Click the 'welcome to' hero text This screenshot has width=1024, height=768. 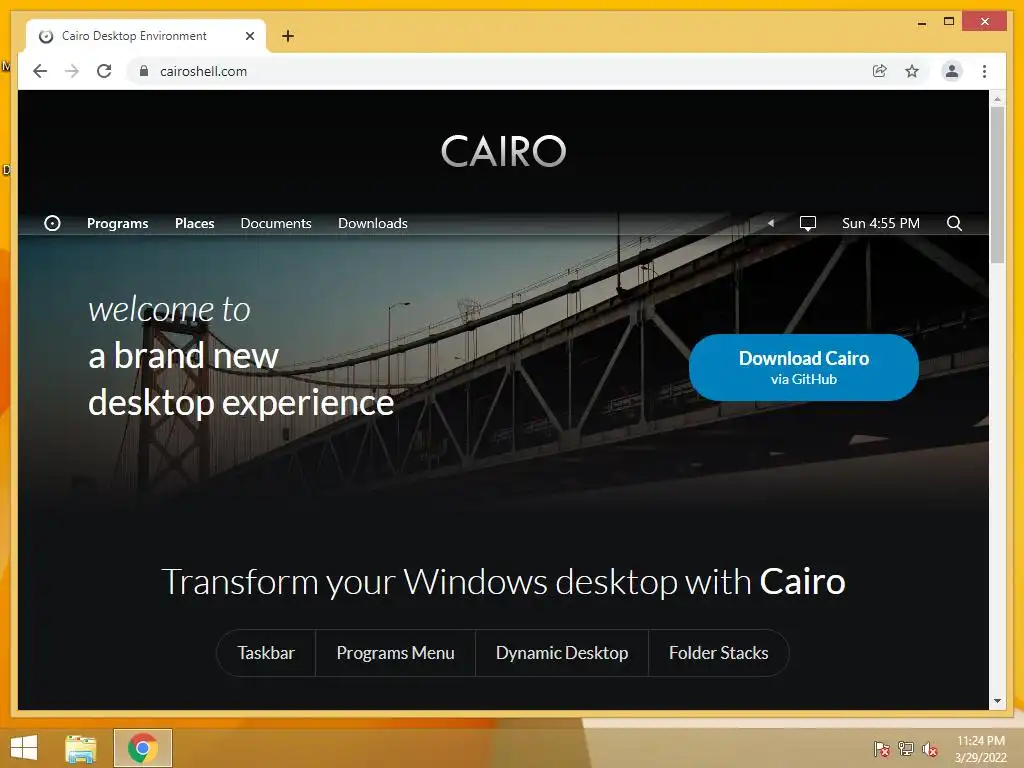point(169,310)
